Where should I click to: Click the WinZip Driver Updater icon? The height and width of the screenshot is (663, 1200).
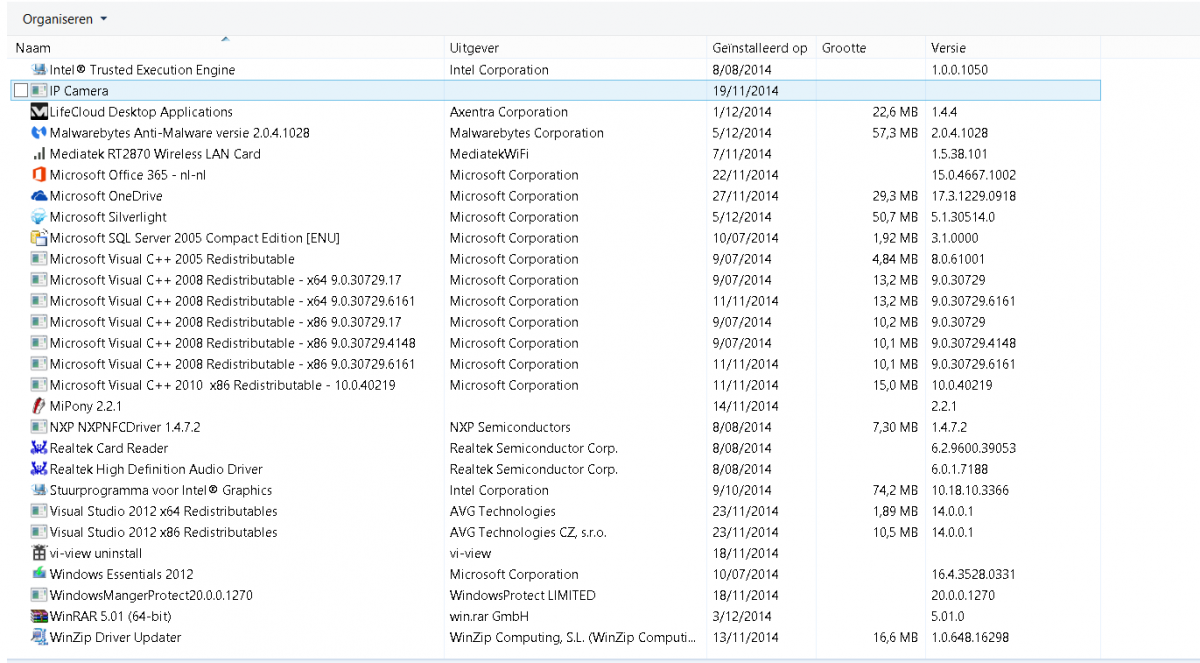tap(39, 637)
